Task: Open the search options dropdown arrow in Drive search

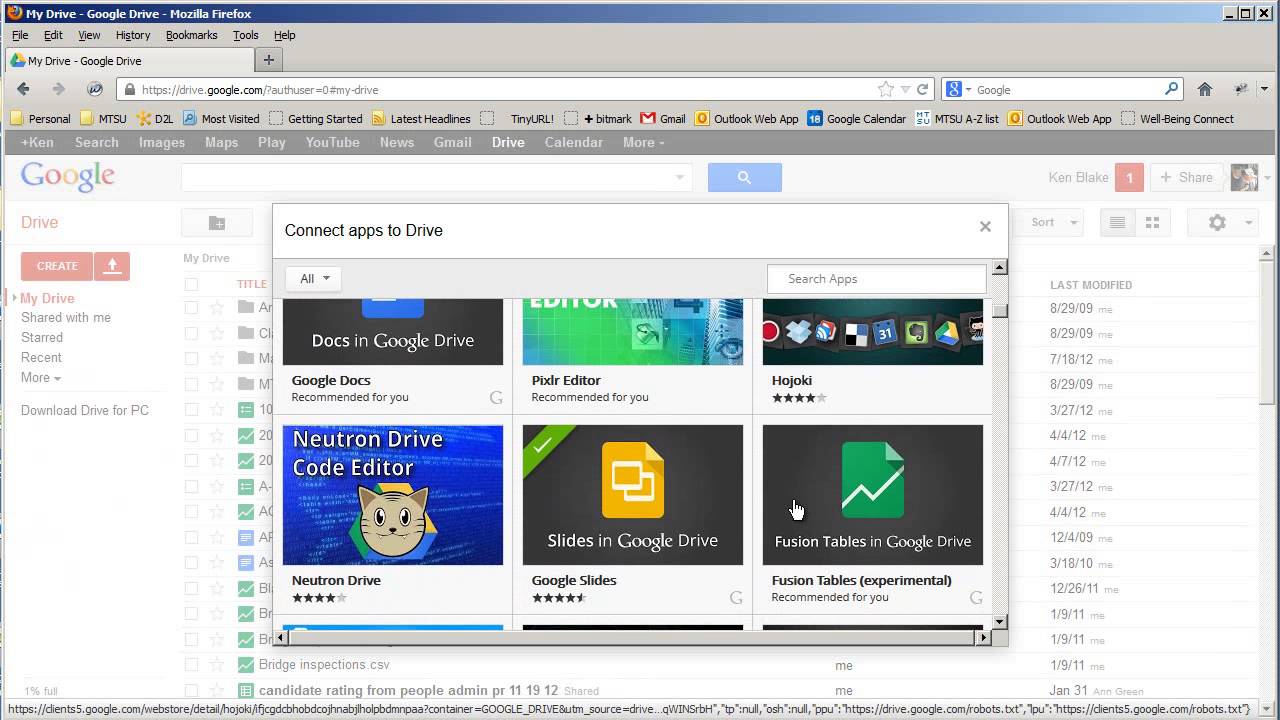Action: (x=679, y=178)
